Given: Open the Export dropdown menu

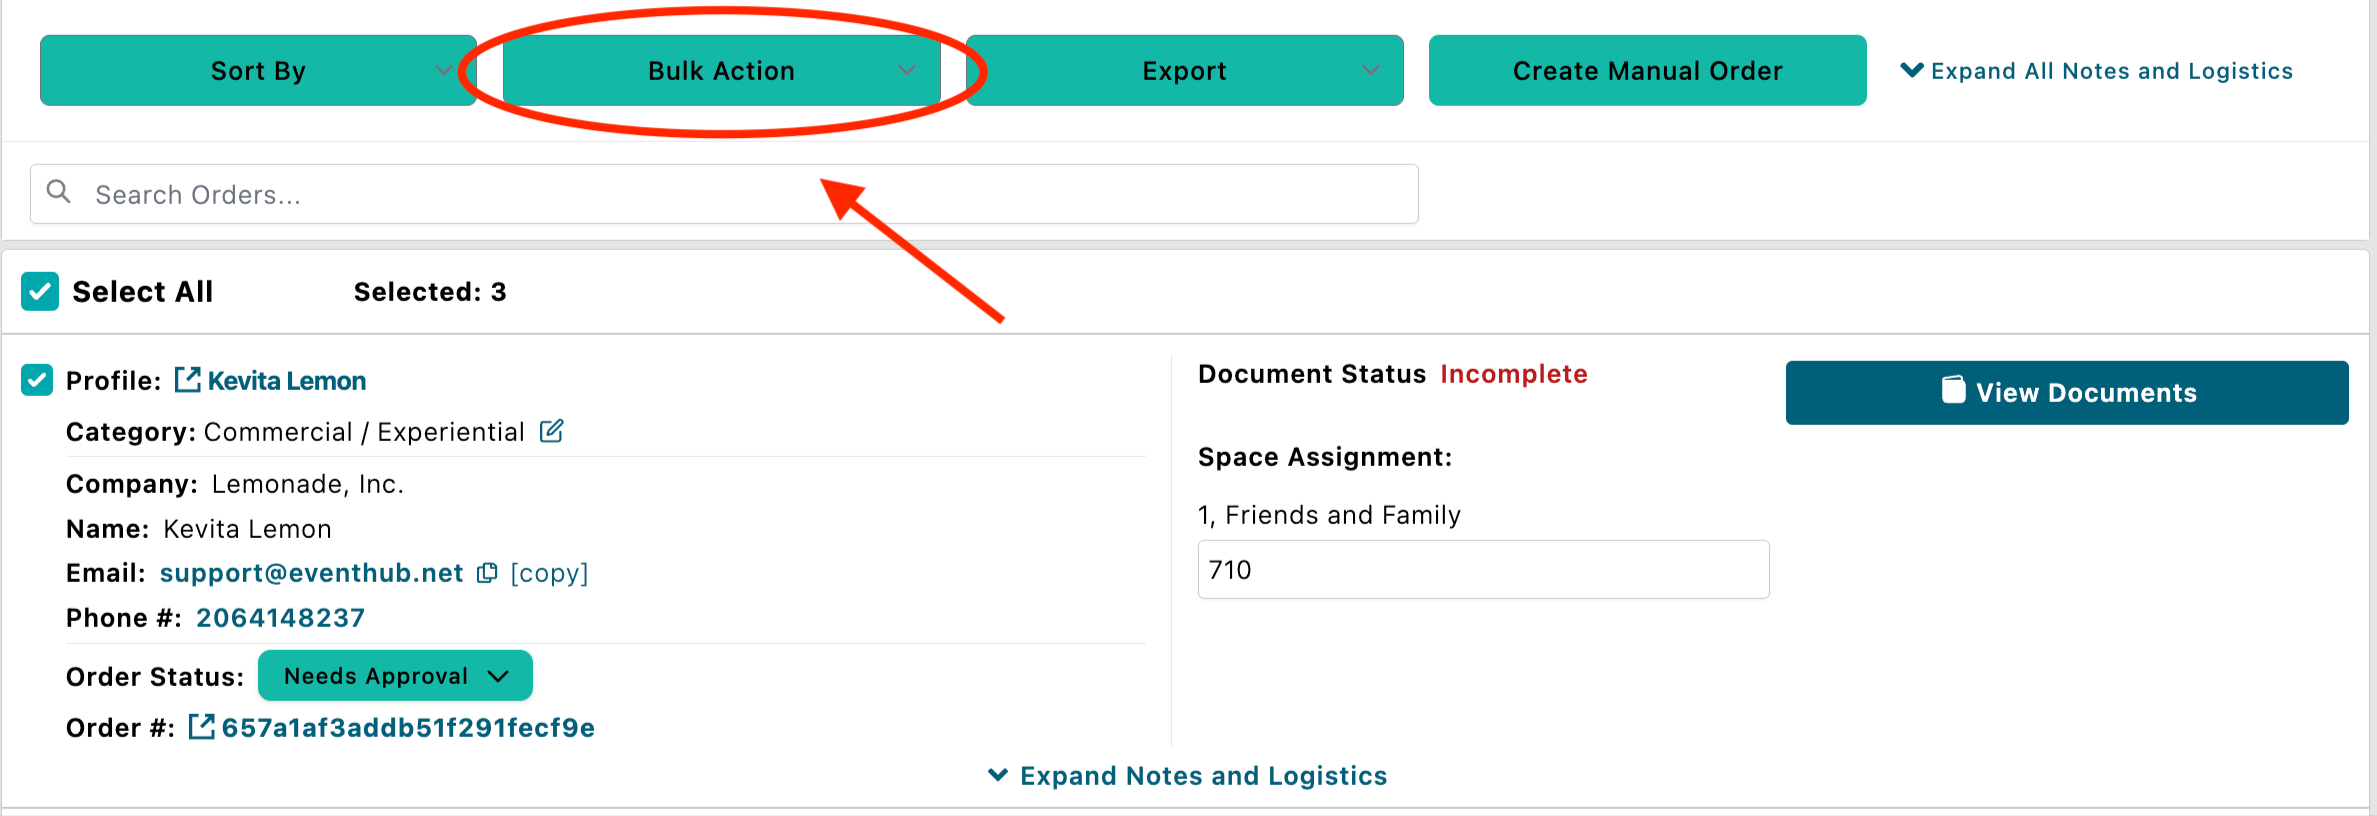Looking at the screenshot, I should coord(1184,70).
